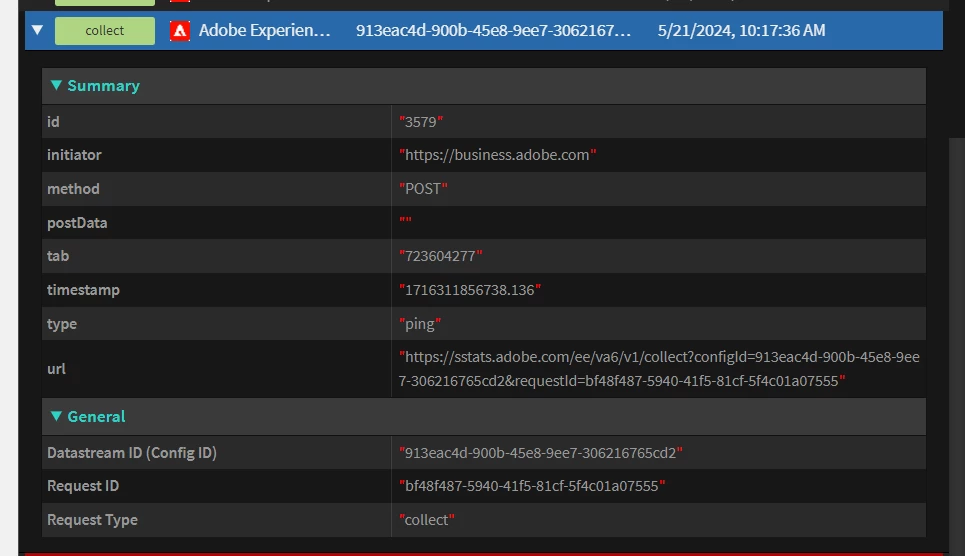Select the sstats.adobe.com collect URL value

(659, 369)
